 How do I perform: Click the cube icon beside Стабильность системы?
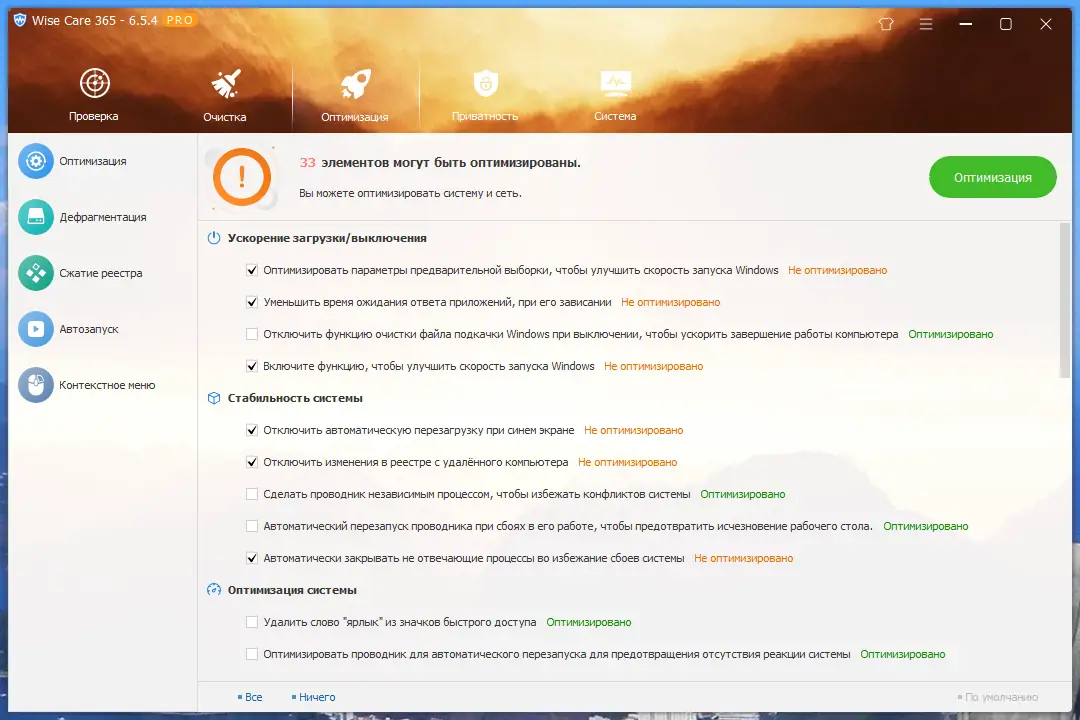(214, 398)
